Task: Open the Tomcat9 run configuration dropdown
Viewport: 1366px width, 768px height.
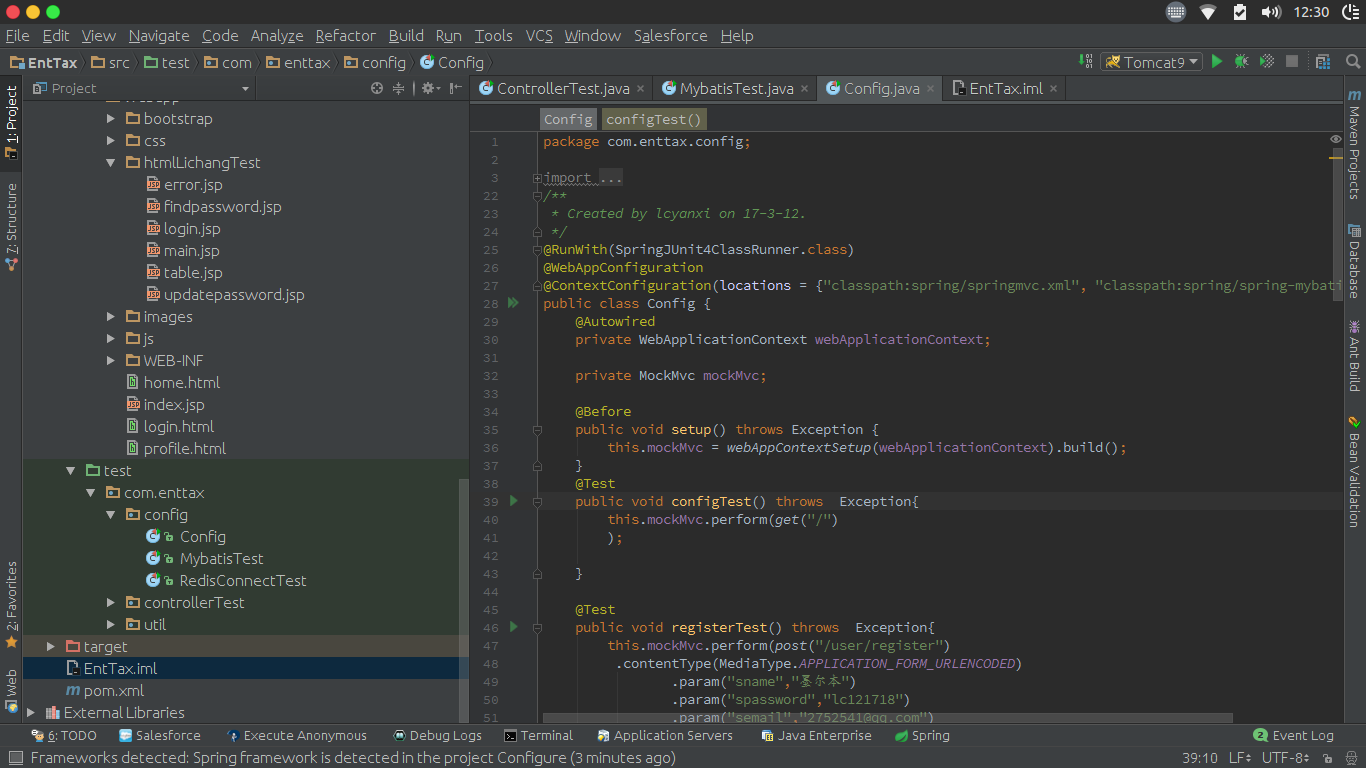Action: click(1151, 62)
